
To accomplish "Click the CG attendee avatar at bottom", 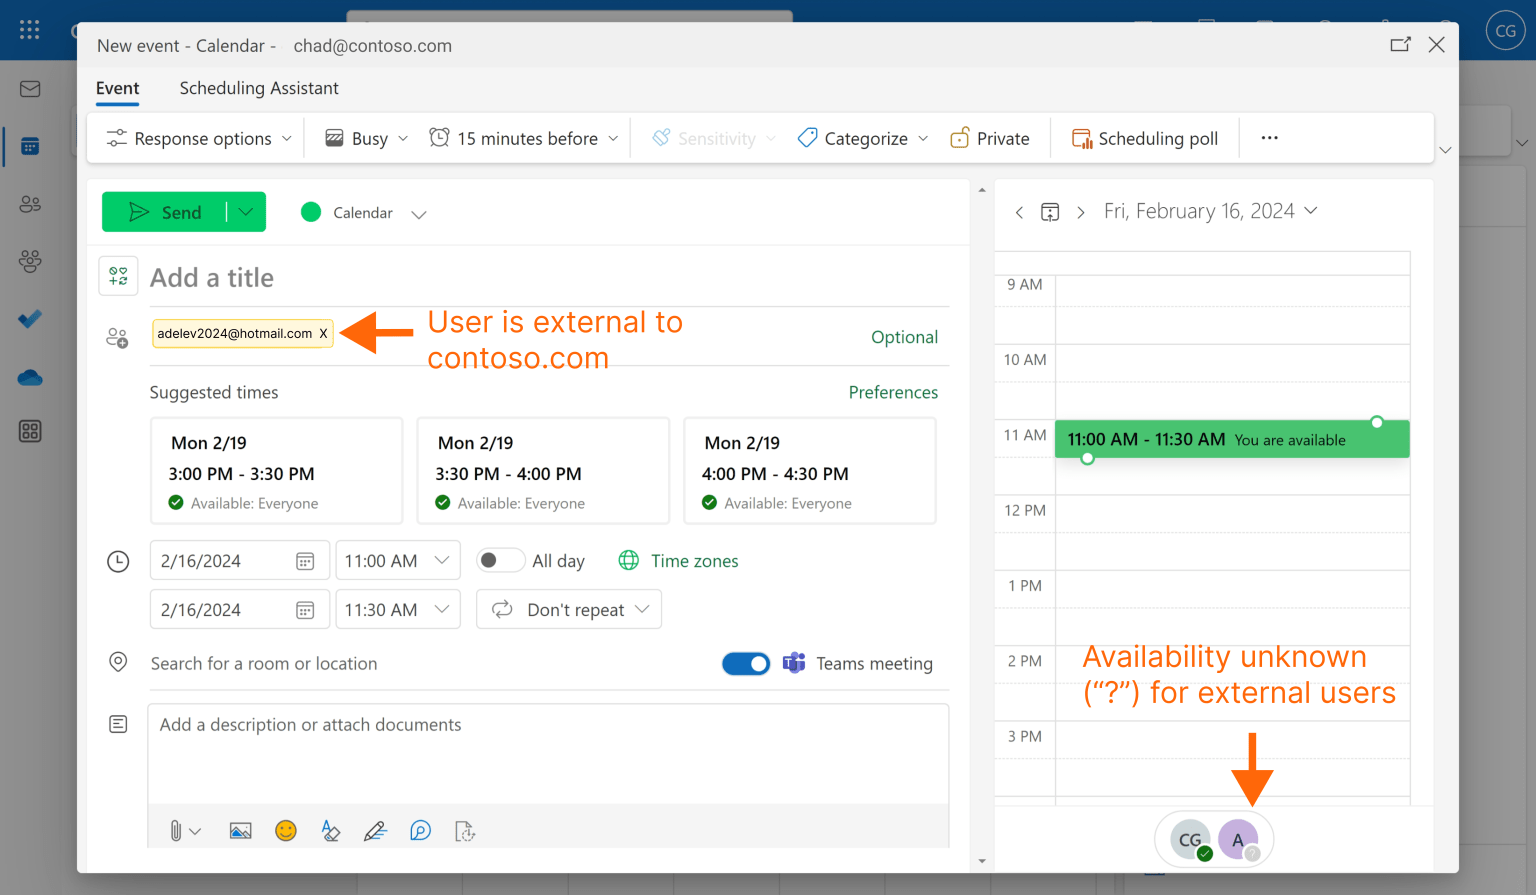I will point(1190,840).
